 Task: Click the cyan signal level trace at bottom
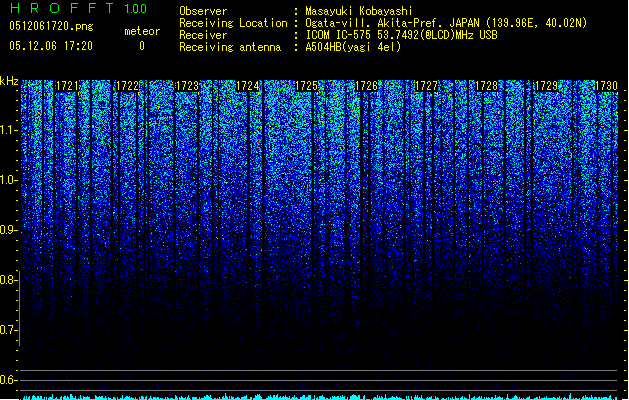coord(320,397)
